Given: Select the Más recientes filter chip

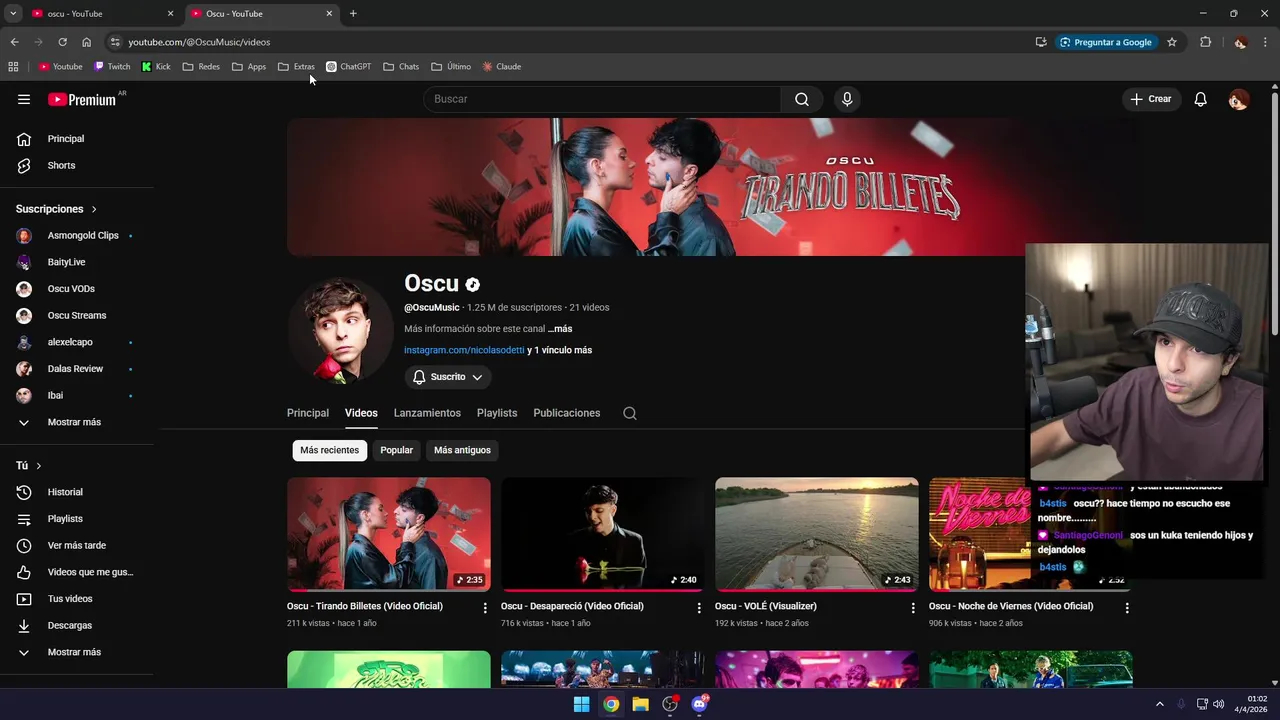Looking at the screenshot, I should [x=329, y=450].
